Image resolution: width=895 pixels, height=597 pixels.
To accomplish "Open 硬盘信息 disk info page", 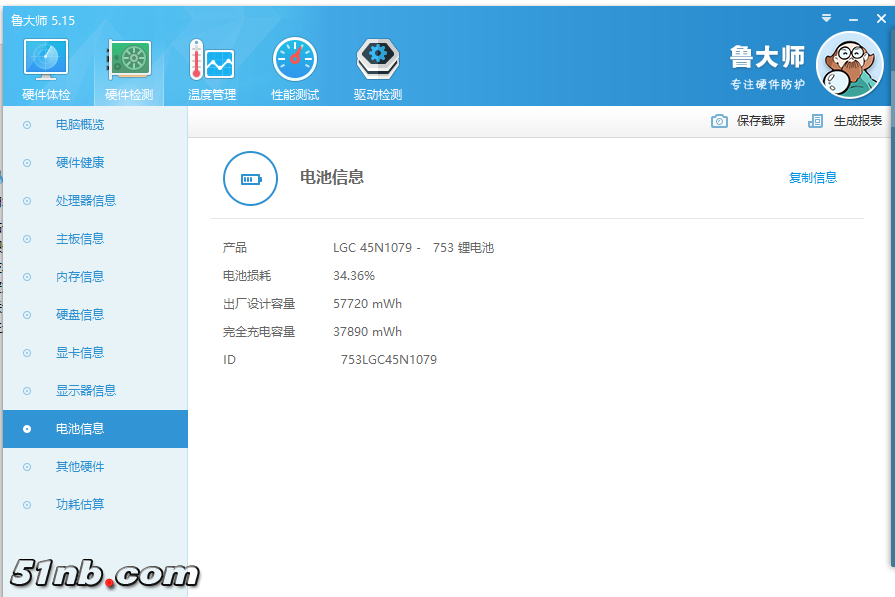I will tap(80, 315).
